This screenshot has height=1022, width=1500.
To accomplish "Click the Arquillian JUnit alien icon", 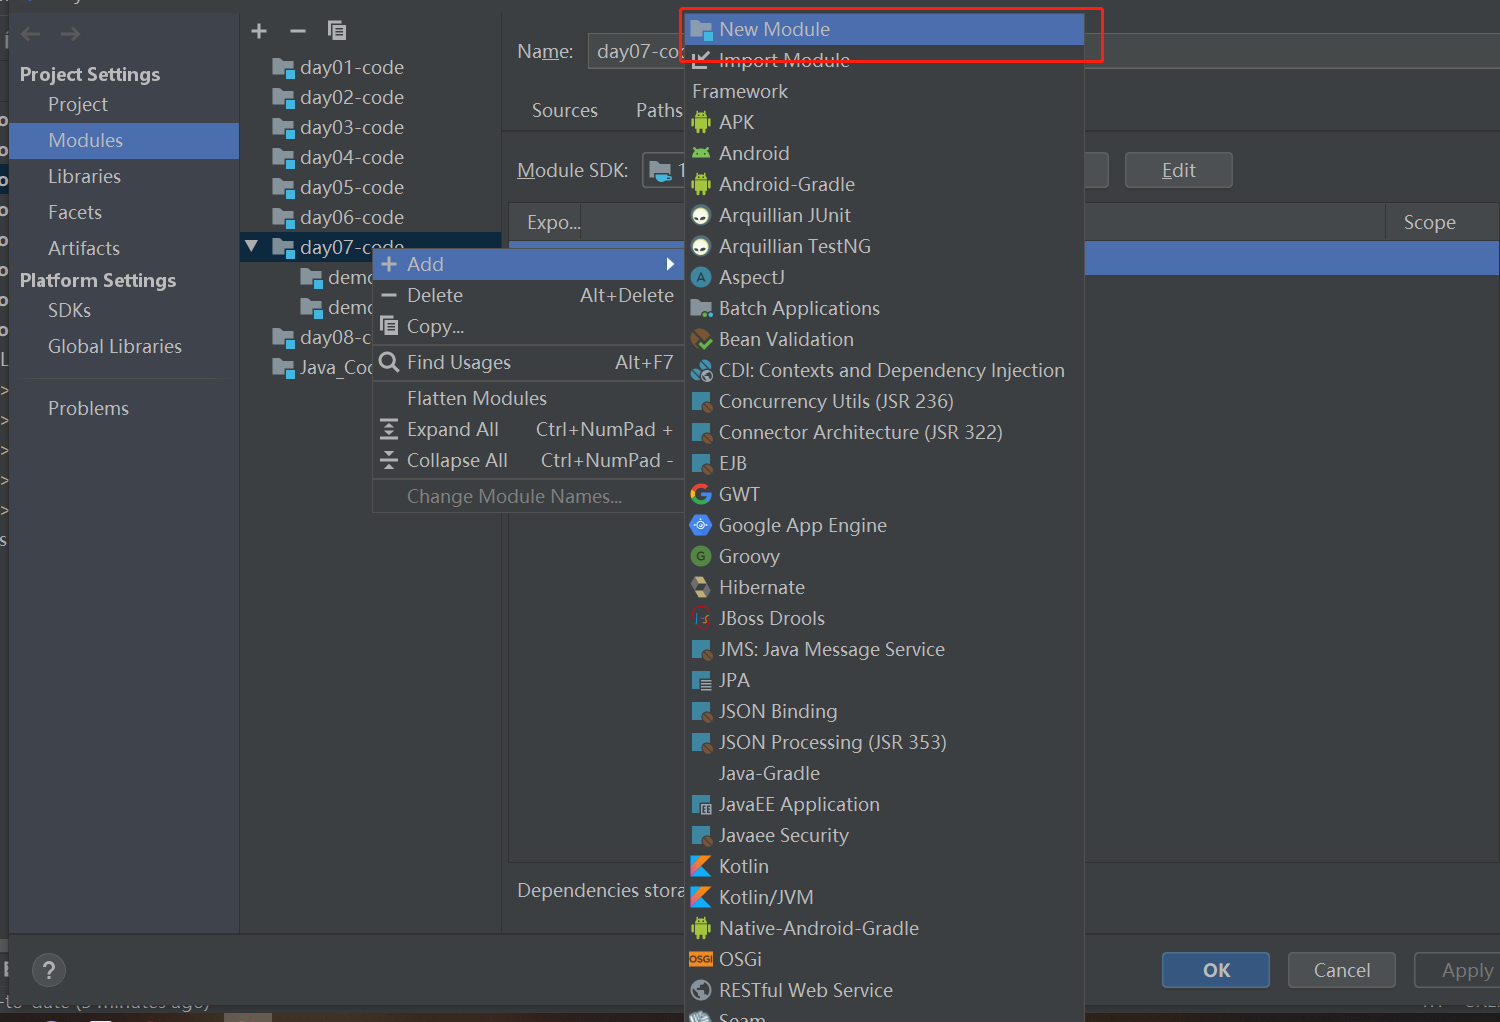I will click(701, 215).
